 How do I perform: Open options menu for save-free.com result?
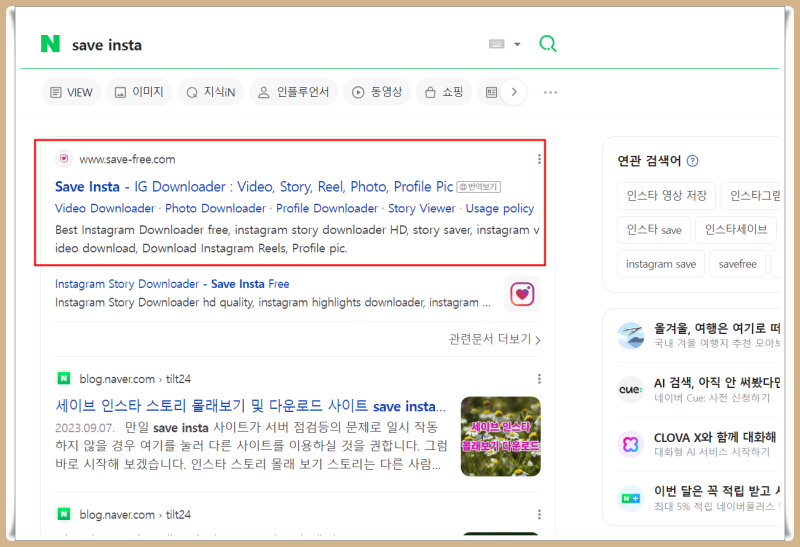539,159
